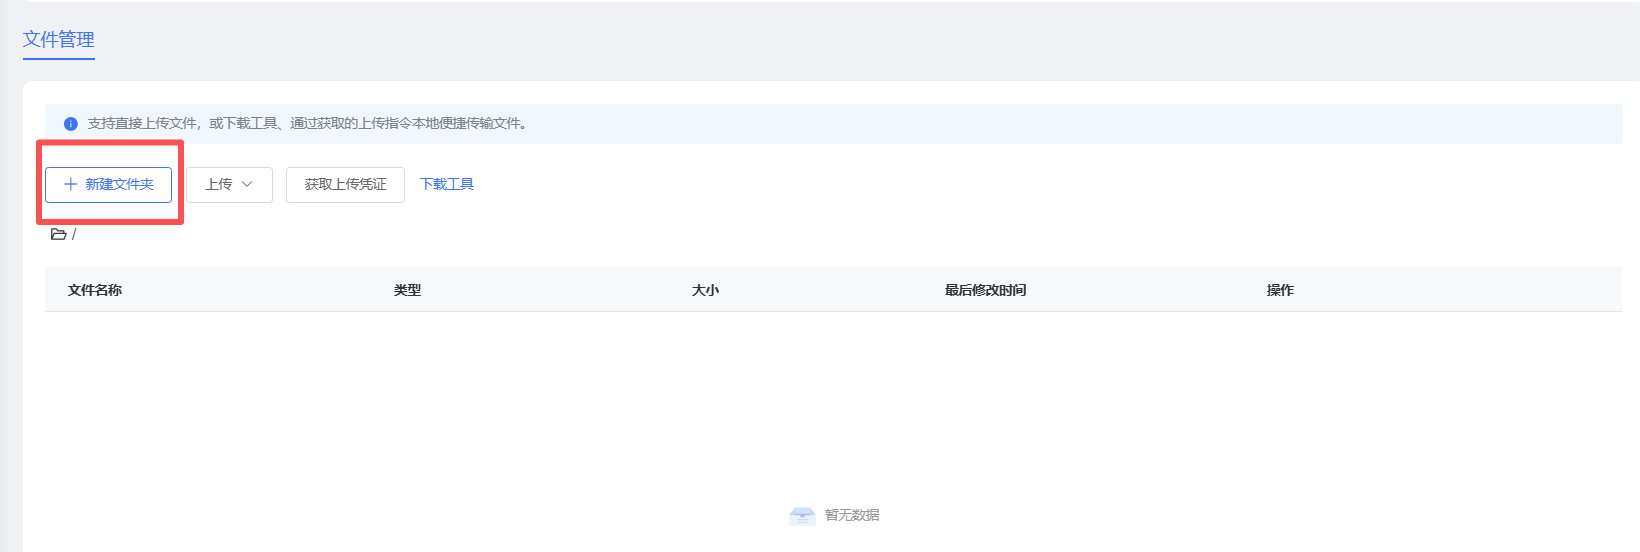The image size is (1640, 552).
Task: Open the 下载工具 link
Action: coord(447,184)
